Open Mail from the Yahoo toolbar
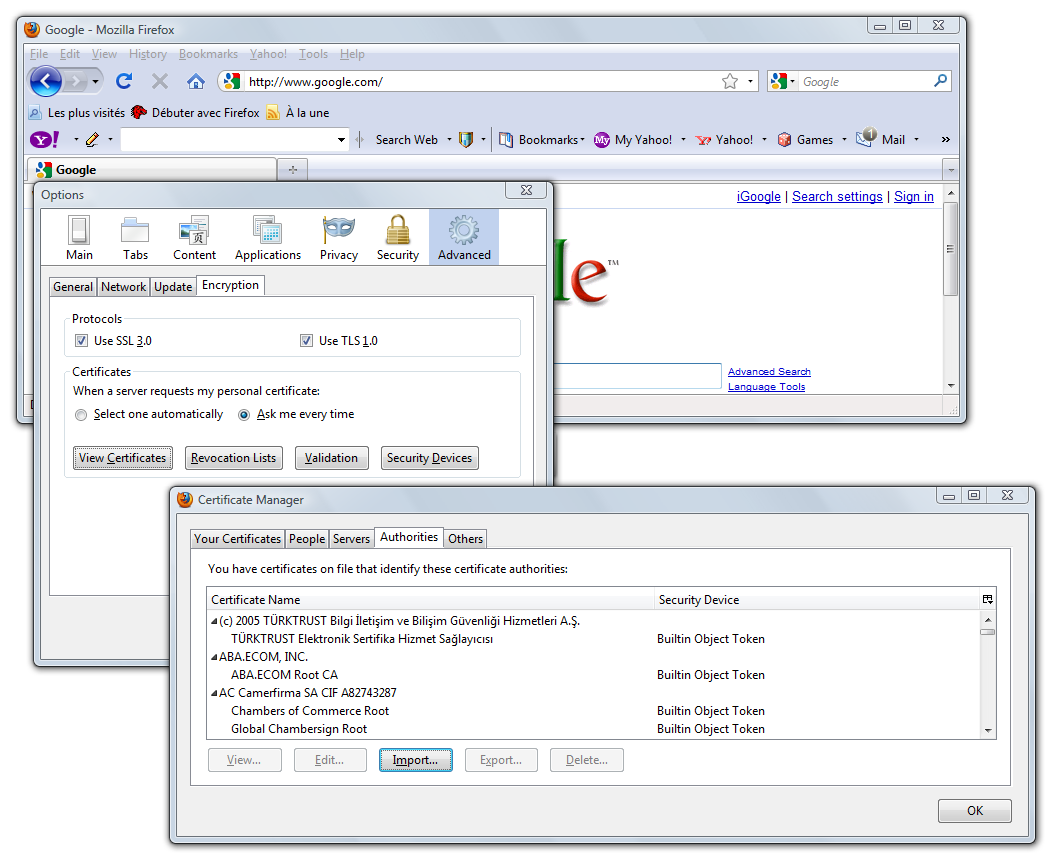The height and width of the screenshot is (861, 1053). [880, 139]
